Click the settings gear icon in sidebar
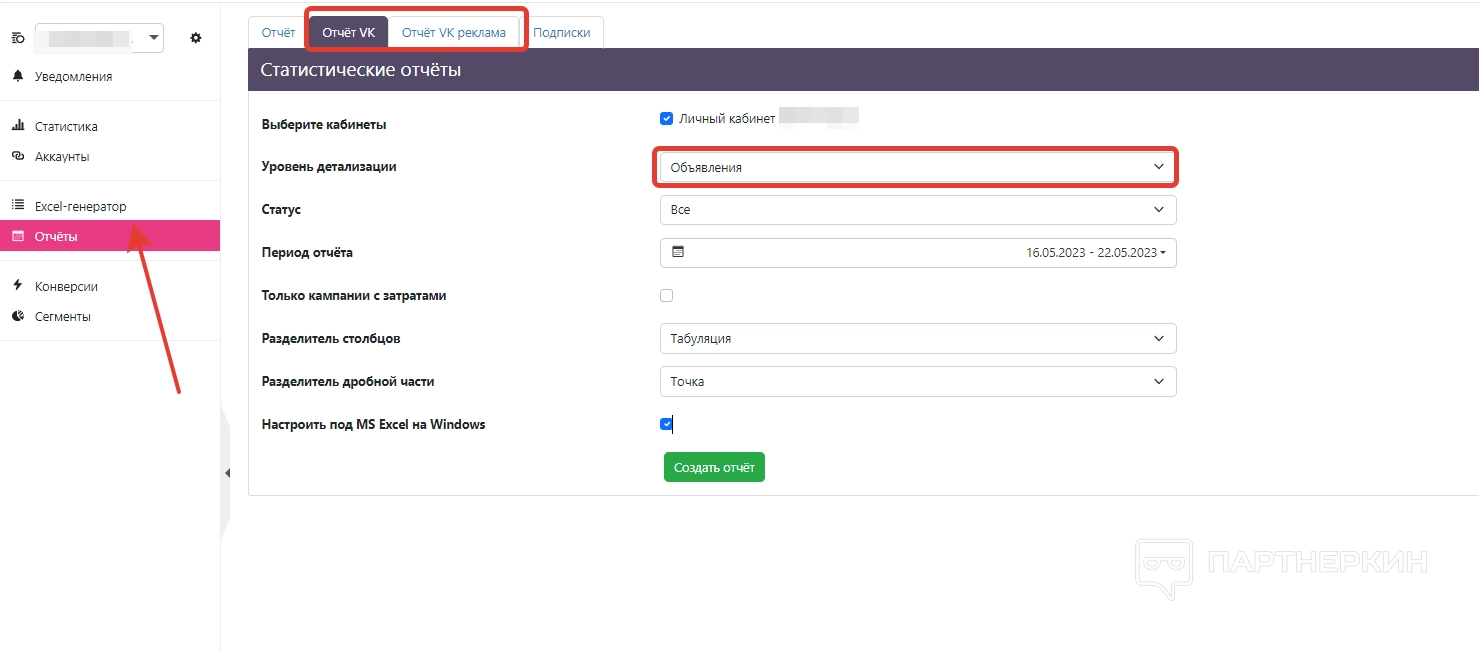Image resolution: width=1479 pixels, height=653 pixels. (x=196, y=38)
